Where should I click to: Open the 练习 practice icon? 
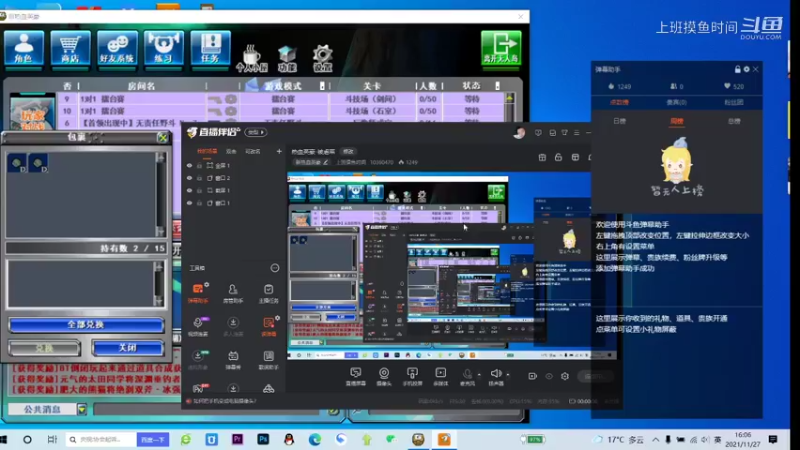click(x=163, y=48)
